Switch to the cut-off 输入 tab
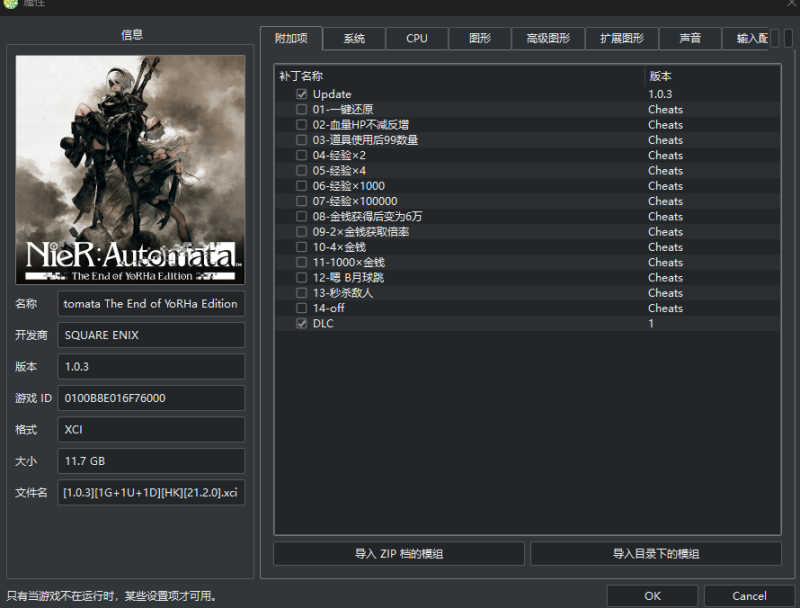 tap(745, 38)
